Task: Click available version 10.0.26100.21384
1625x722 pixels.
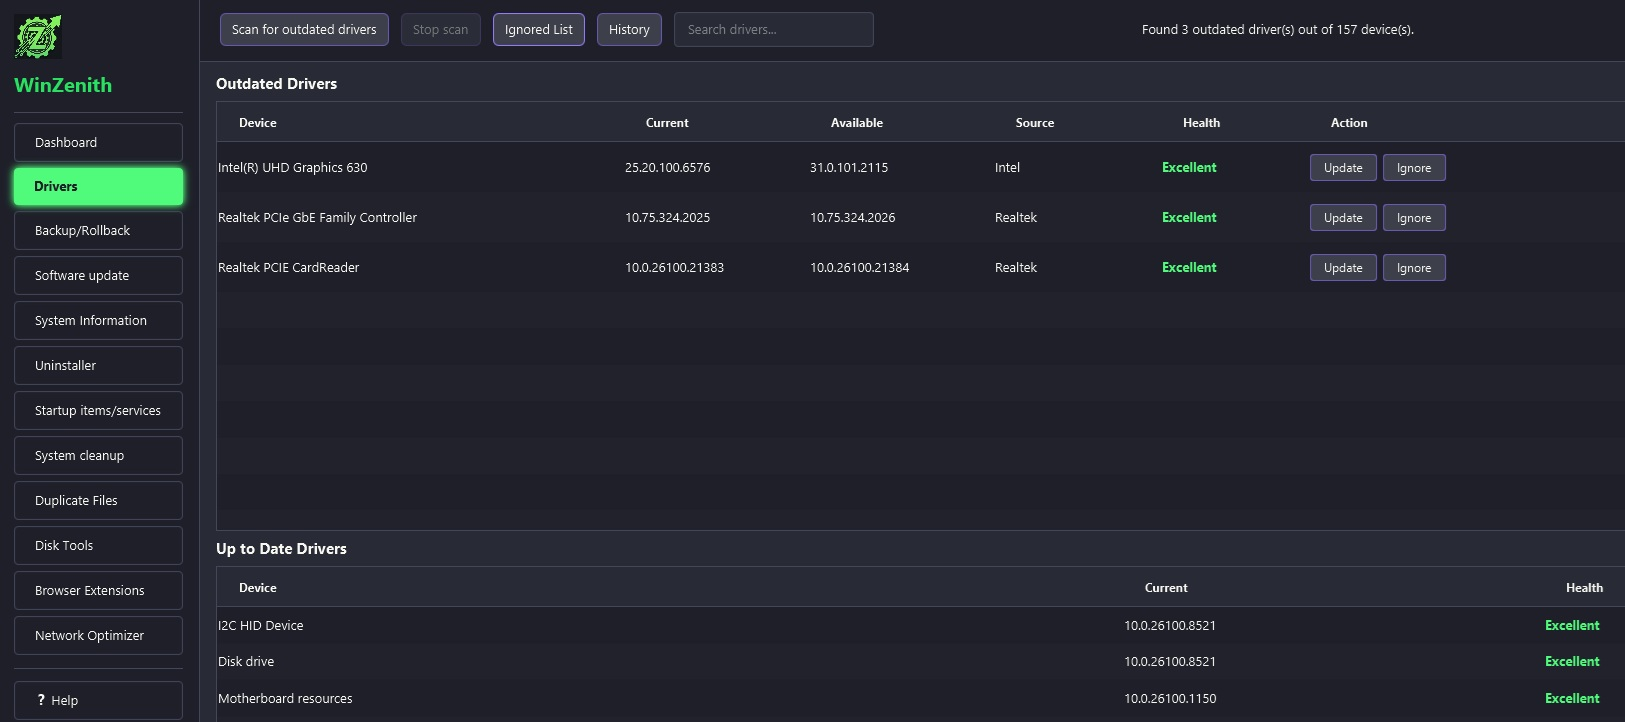Action: pyautogui.click(x=860, y=267)
